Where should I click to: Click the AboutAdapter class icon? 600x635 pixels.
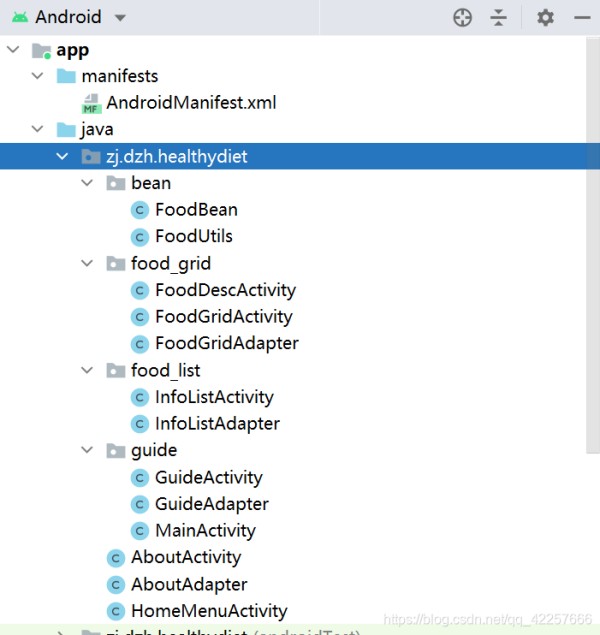click(x=116, y=584)
